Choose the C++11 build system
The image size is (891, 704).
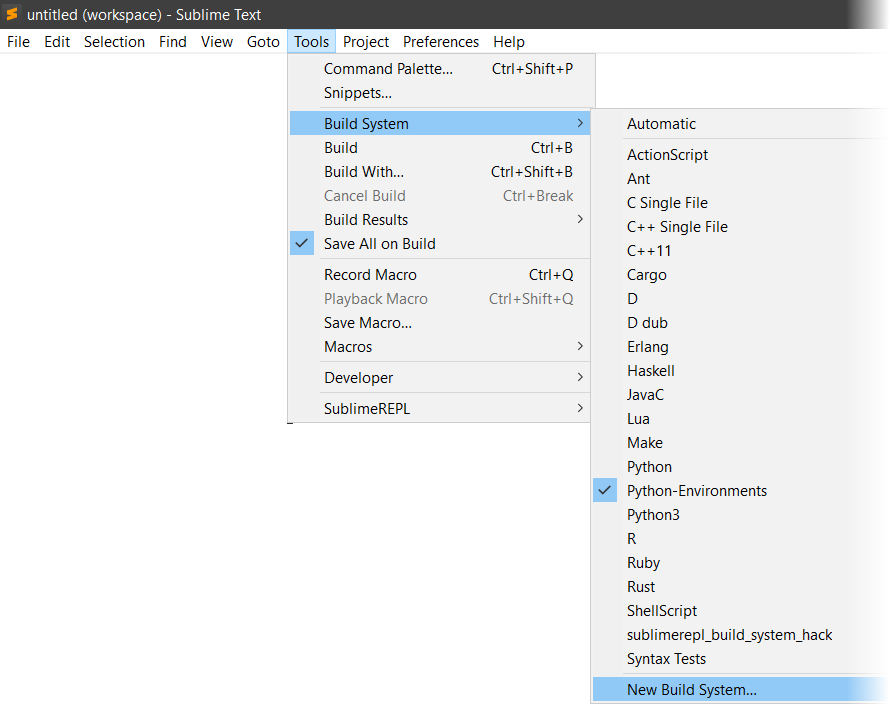648,250
